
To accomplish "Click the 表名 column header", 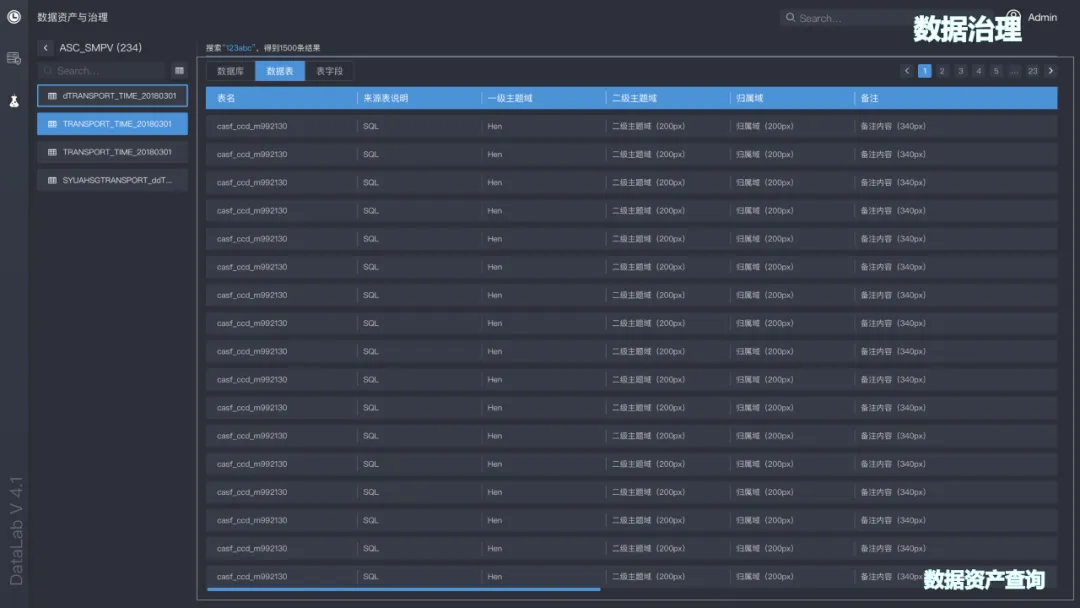I will tap(226, 98).
